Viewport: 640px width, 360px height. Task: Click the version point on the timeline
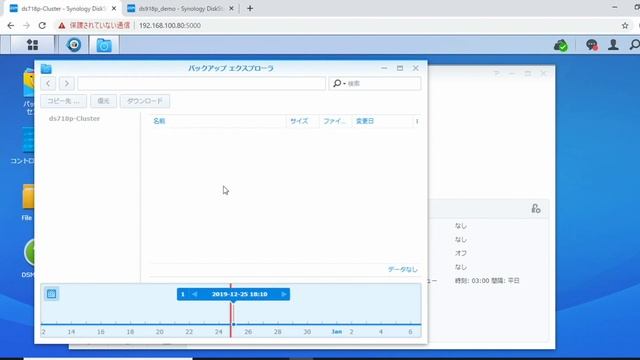[x=233, y=324]
